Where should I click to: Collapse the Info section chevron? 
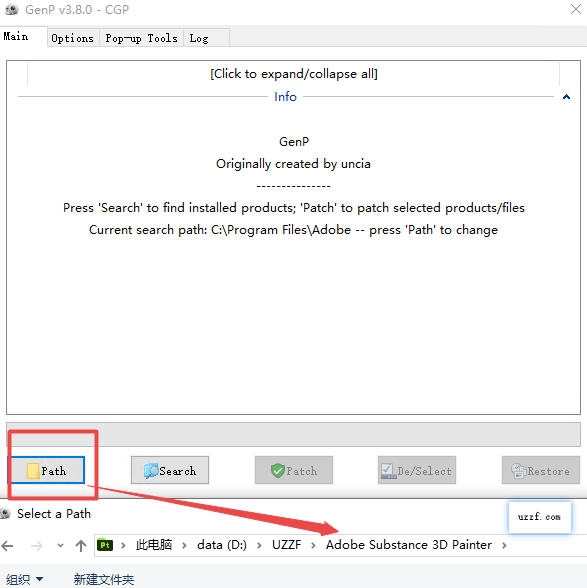point(566,97)
